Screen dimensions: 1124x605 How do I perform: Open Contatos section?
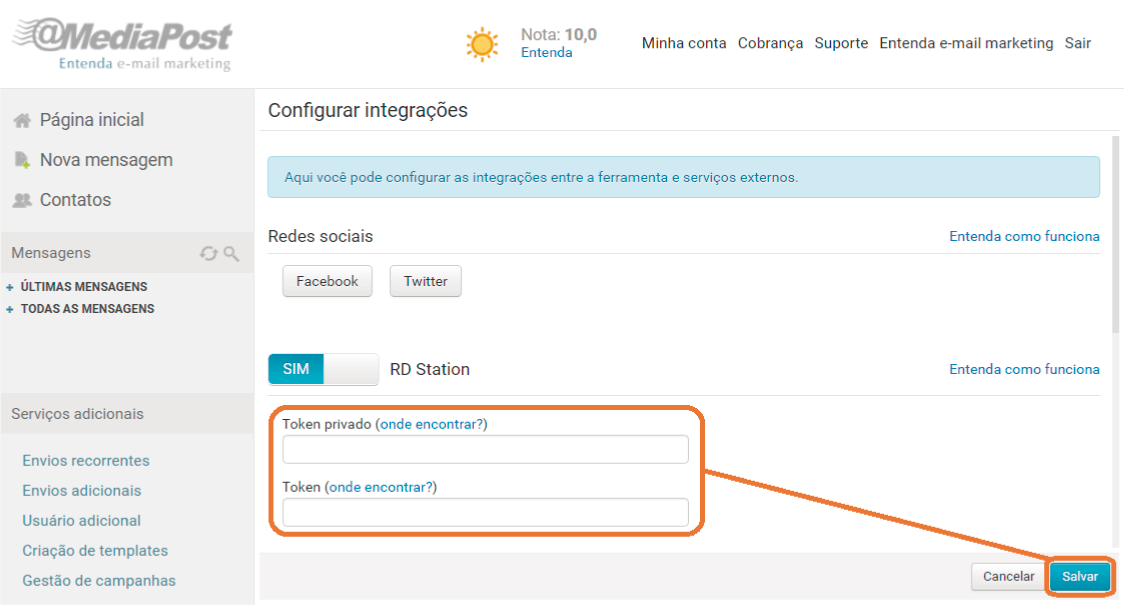point(75,200)
